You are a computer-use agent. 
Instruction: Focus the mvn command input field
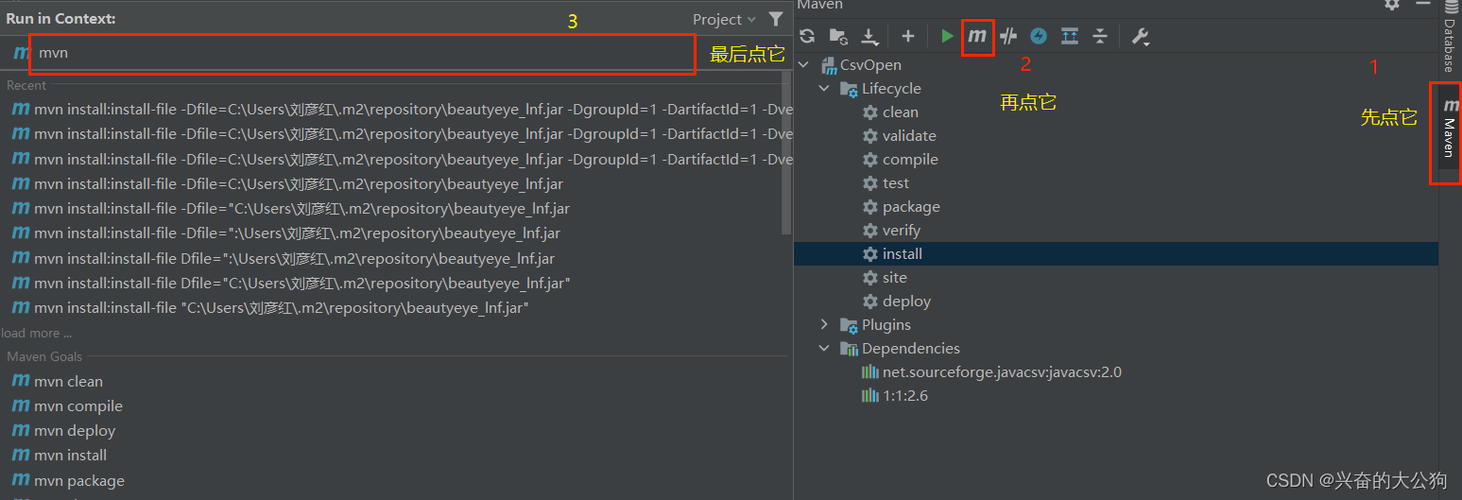tap(362, 53)
